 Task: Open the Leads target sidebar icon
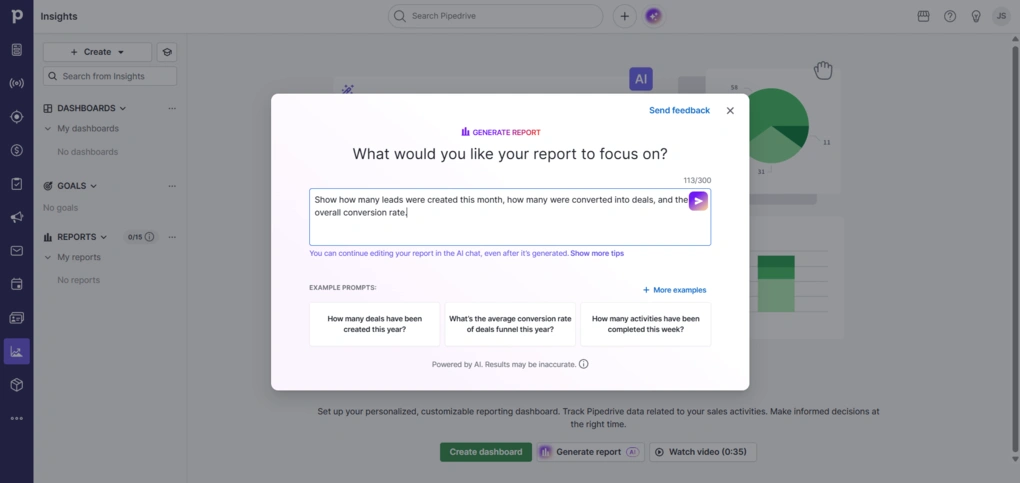click(16, 117)
